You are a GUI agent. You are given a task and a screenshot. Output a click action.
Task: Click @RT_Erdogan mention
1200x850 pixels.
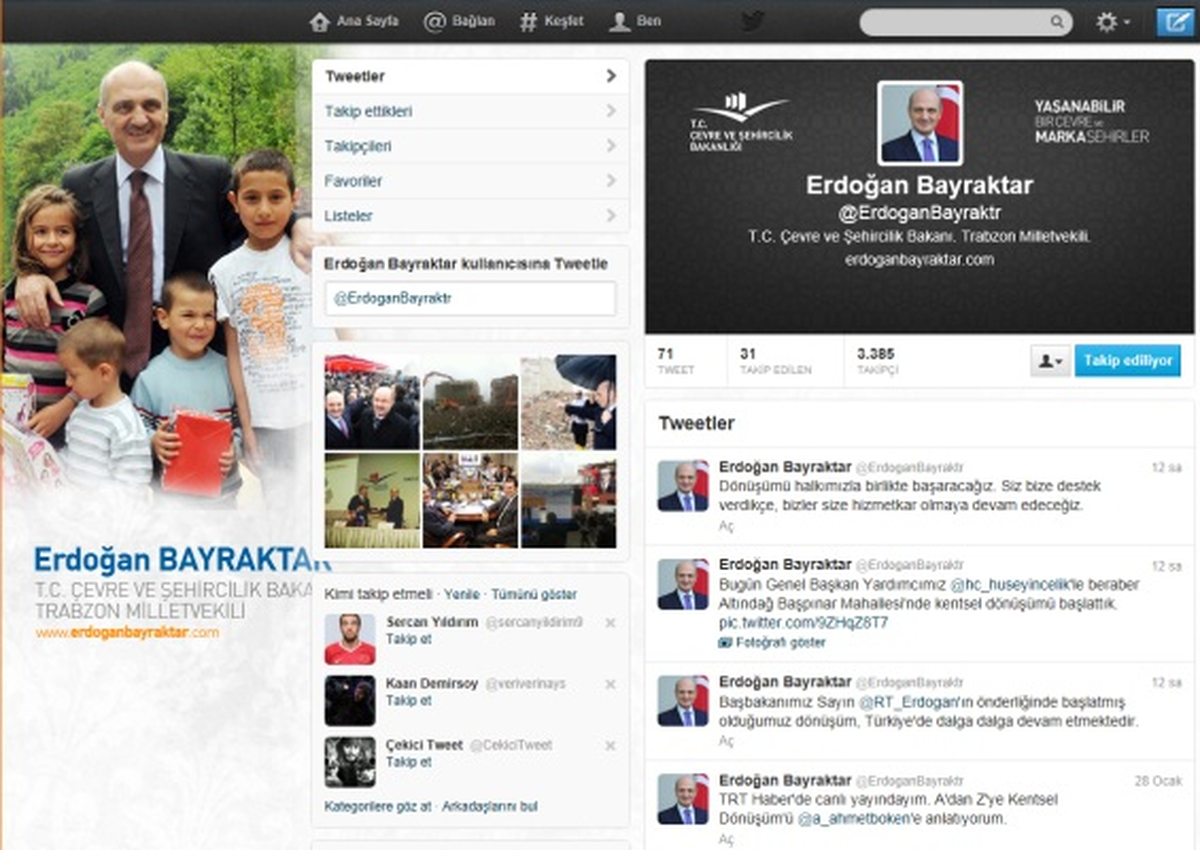(x=906, y=701)
